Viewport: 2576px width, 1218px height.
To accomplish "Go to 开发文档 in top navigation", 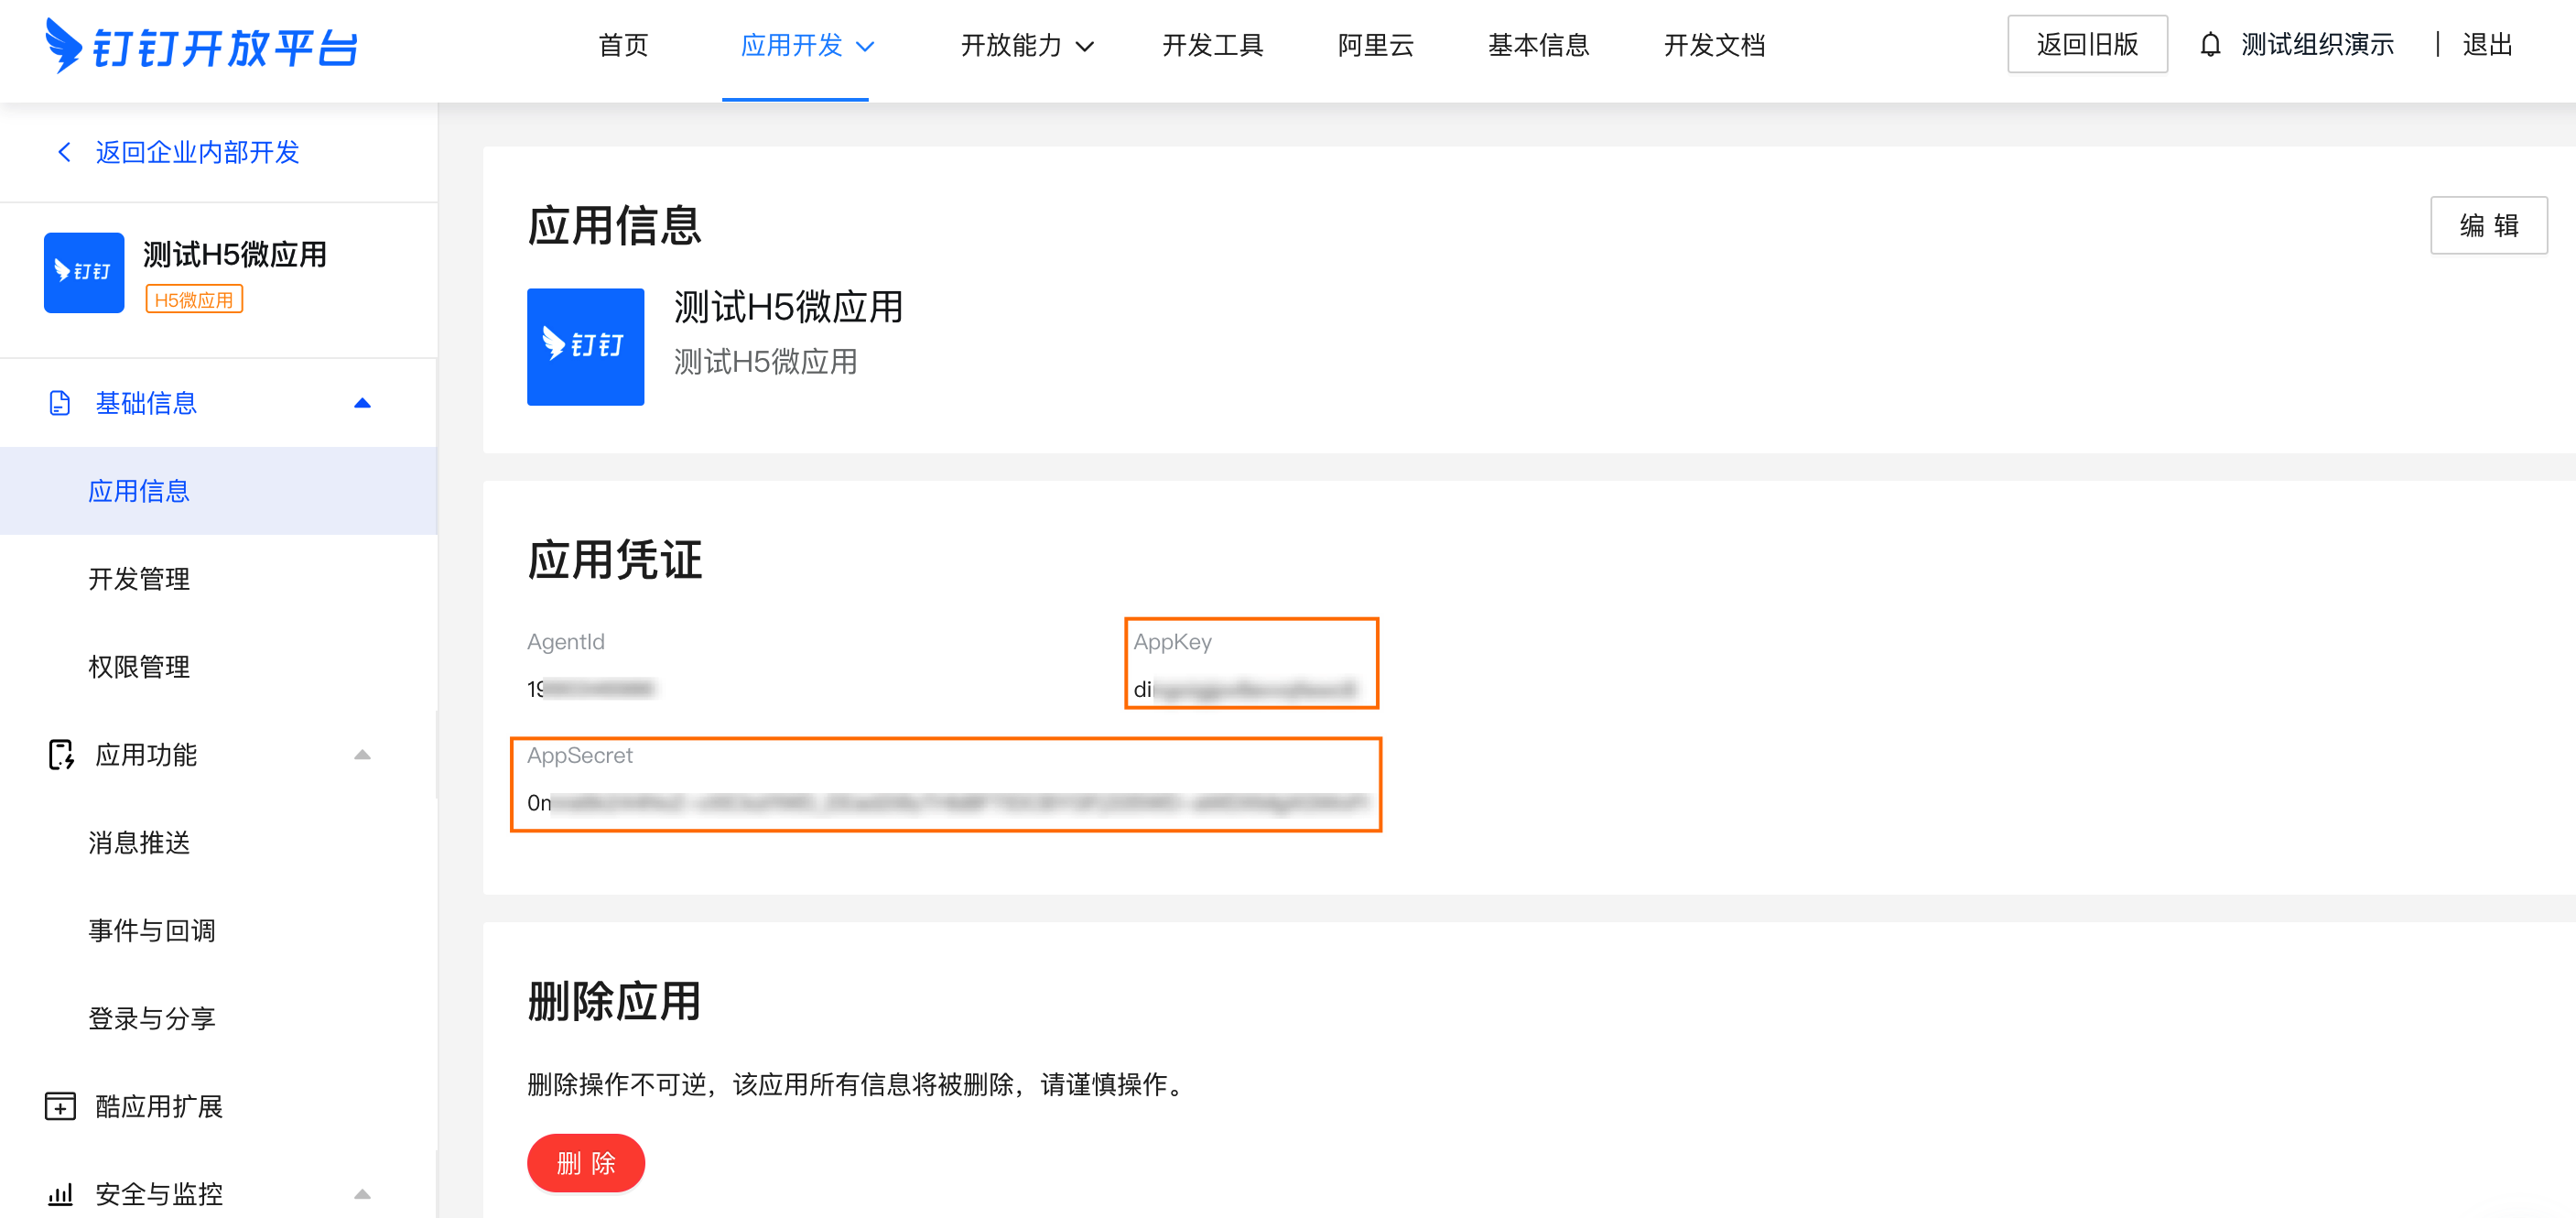I will pos(1714,46).
